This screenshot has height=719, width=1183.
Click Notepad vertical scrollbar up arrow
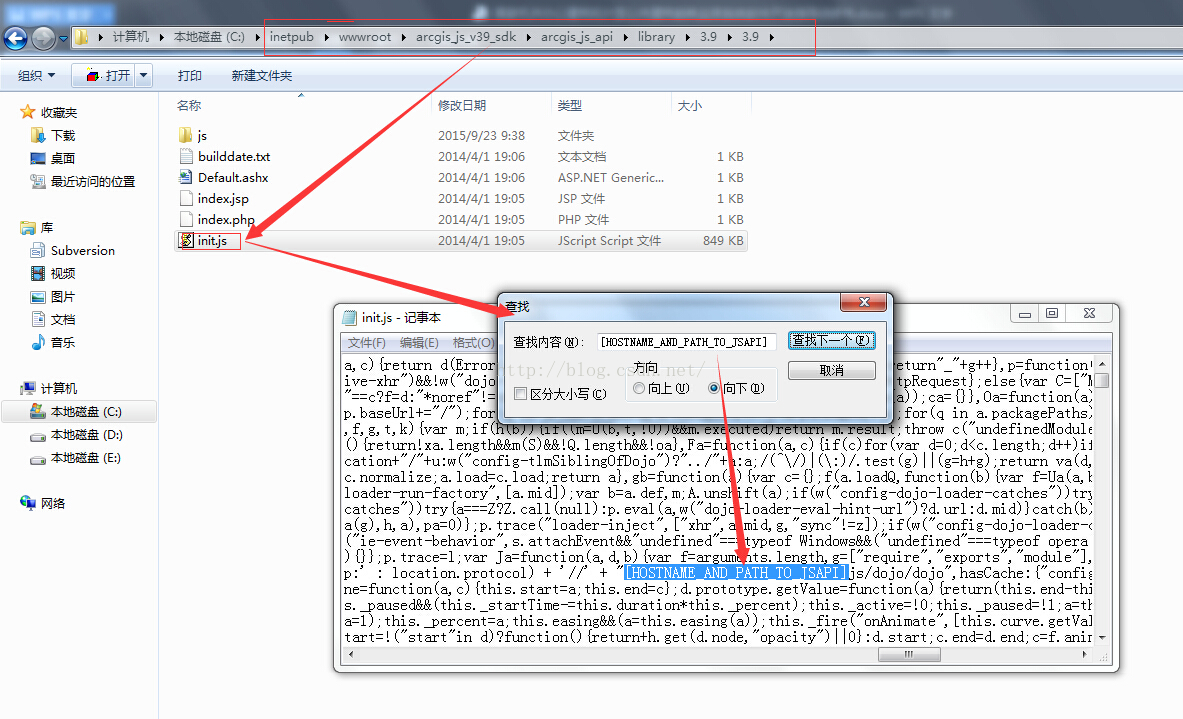click(1102, 364)
